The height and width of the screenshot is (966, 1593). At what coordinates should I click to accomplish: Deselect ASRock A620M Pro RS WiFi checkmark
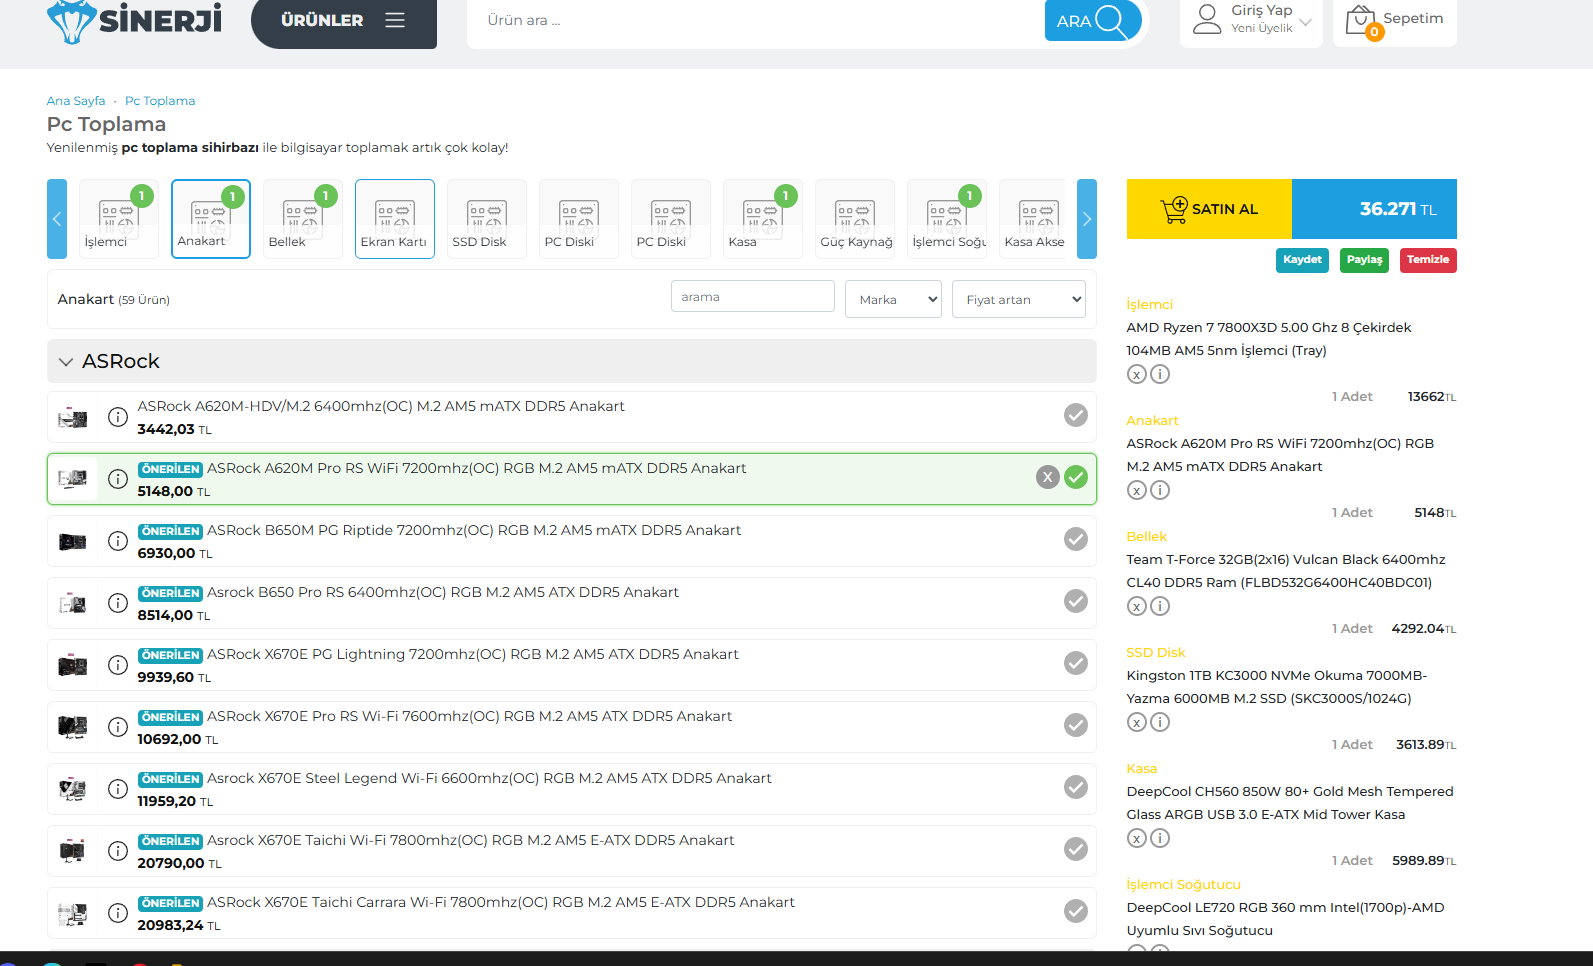coord(1076,477)
